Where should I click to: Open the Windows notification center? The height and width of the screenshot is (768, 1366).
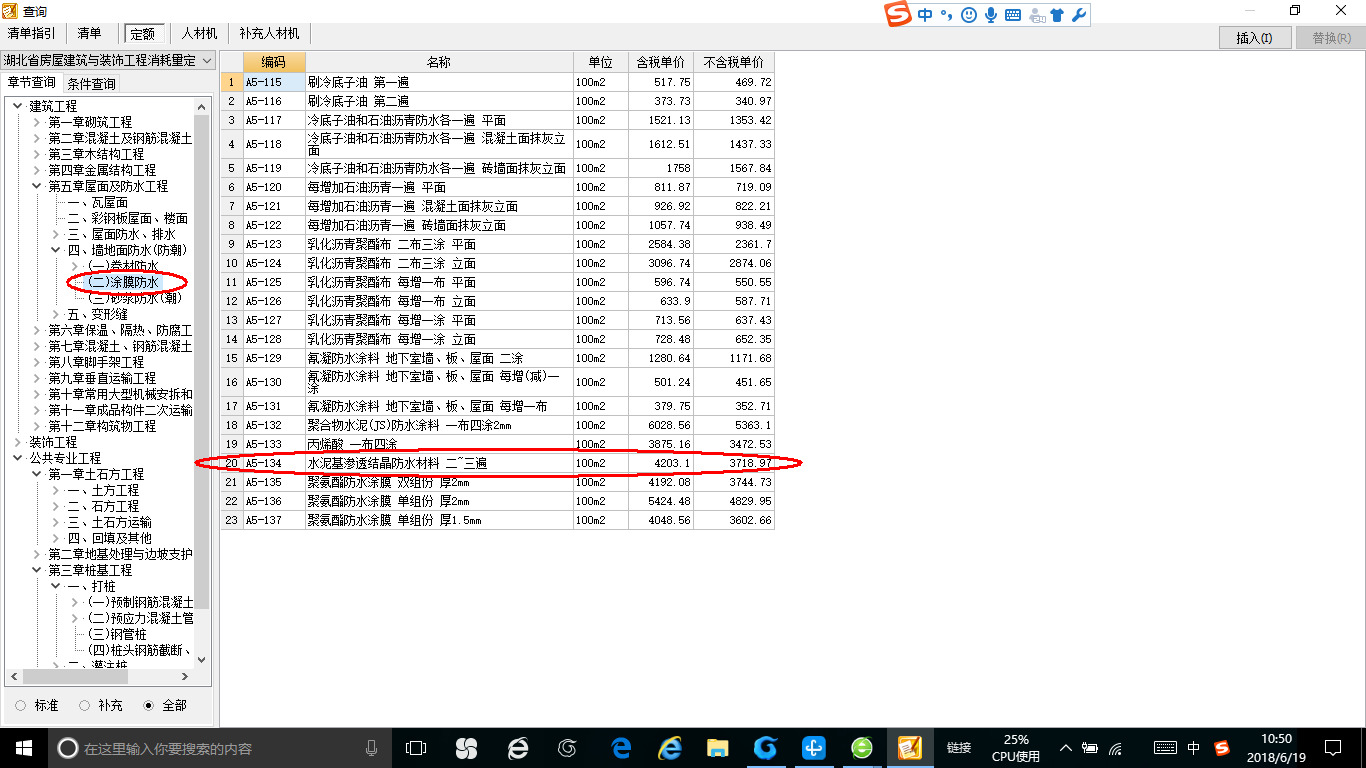click(1332, 747)
